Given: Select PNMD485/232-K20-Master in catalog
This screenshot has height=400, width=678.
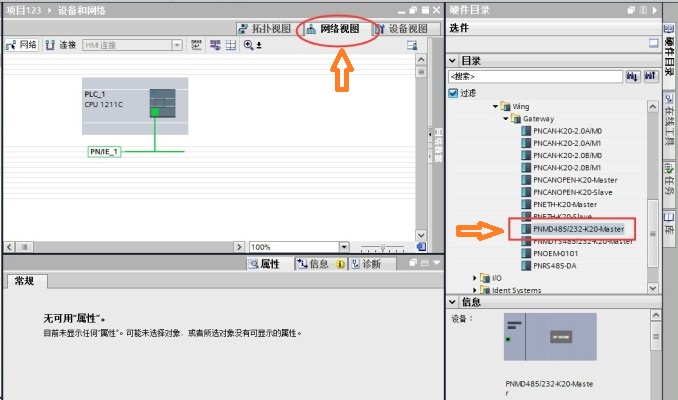Looking at the screenshot, I should [x=578, y=229].
